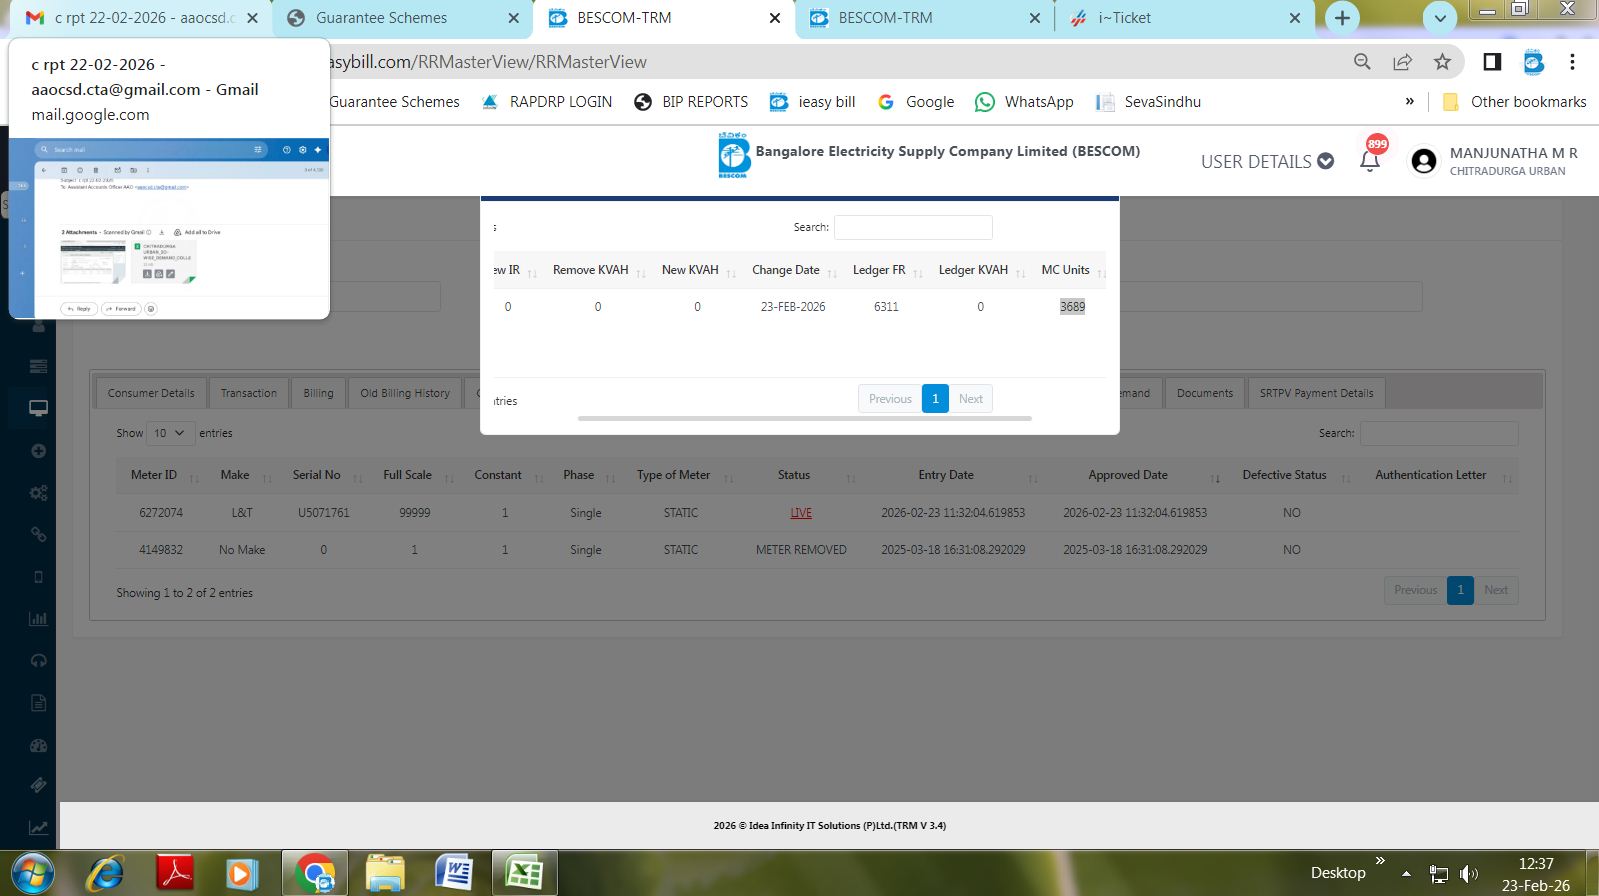
Task: Launch Internet Explorer from the taskbar
Action: pos(105,873)
